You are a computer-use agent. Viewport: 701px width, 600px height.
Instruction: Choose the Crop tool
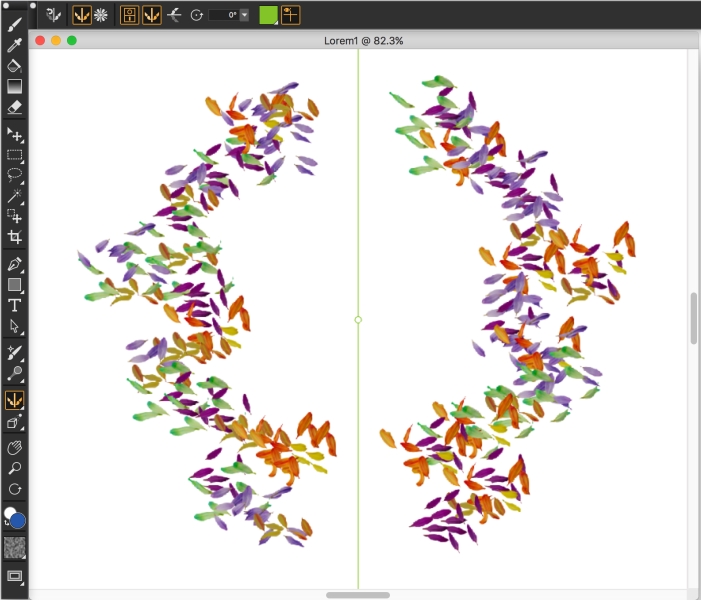15,237
